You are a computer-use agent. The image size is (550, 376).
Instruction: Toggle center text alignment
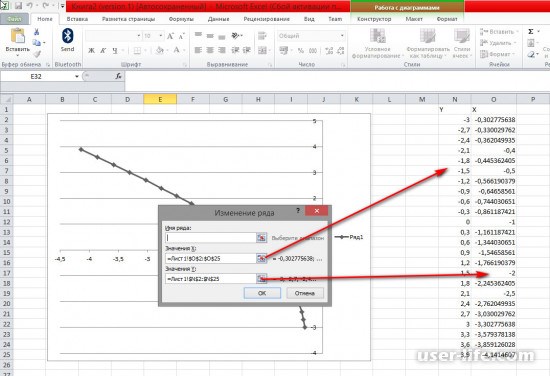click(210, 51)
